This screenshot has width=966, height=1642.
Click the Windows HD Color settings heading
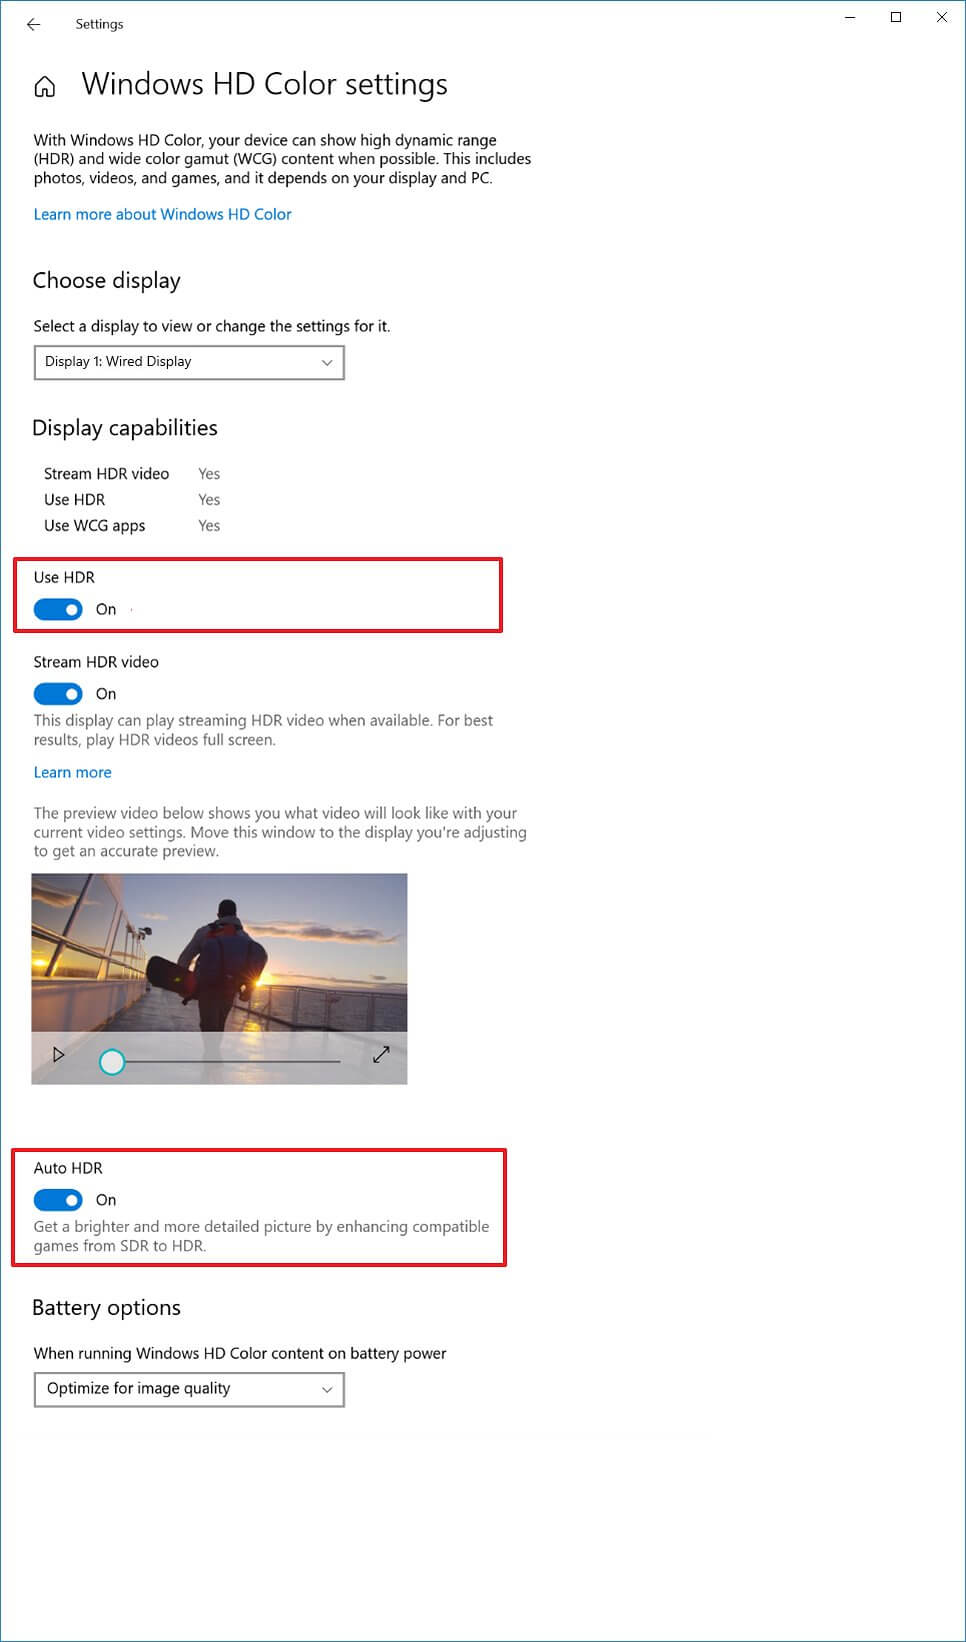[x=265, y=85]
